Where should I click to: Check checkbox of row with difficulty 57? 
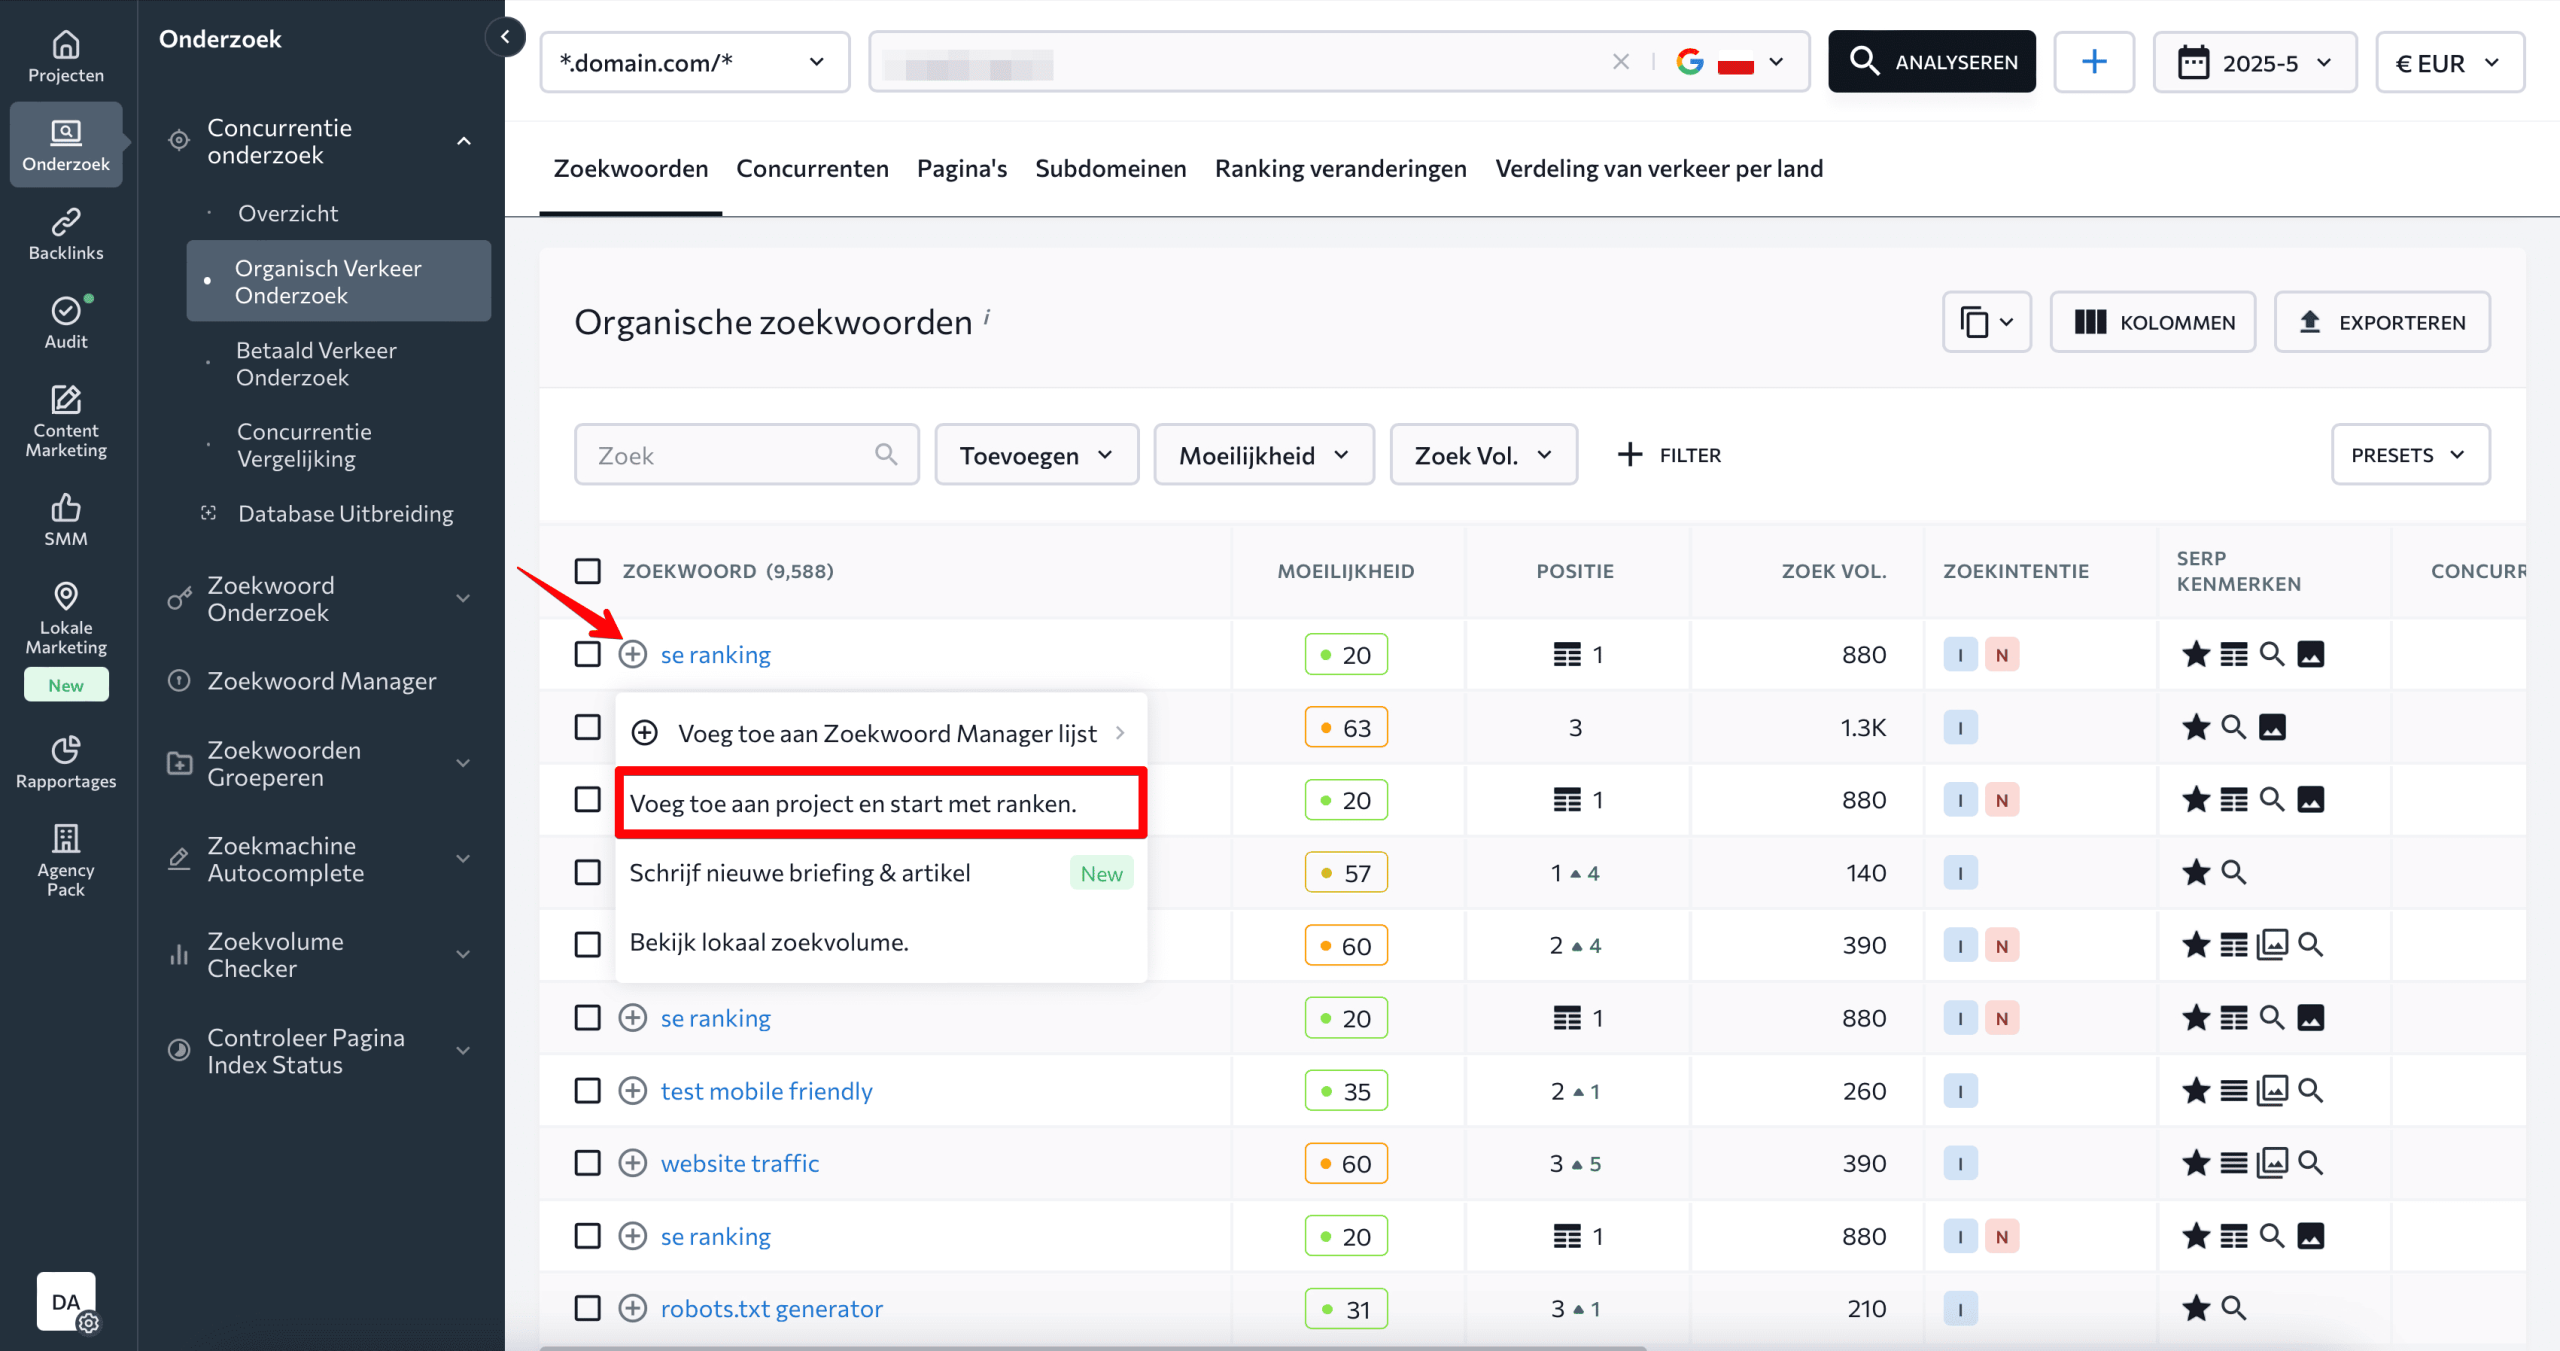588,872
